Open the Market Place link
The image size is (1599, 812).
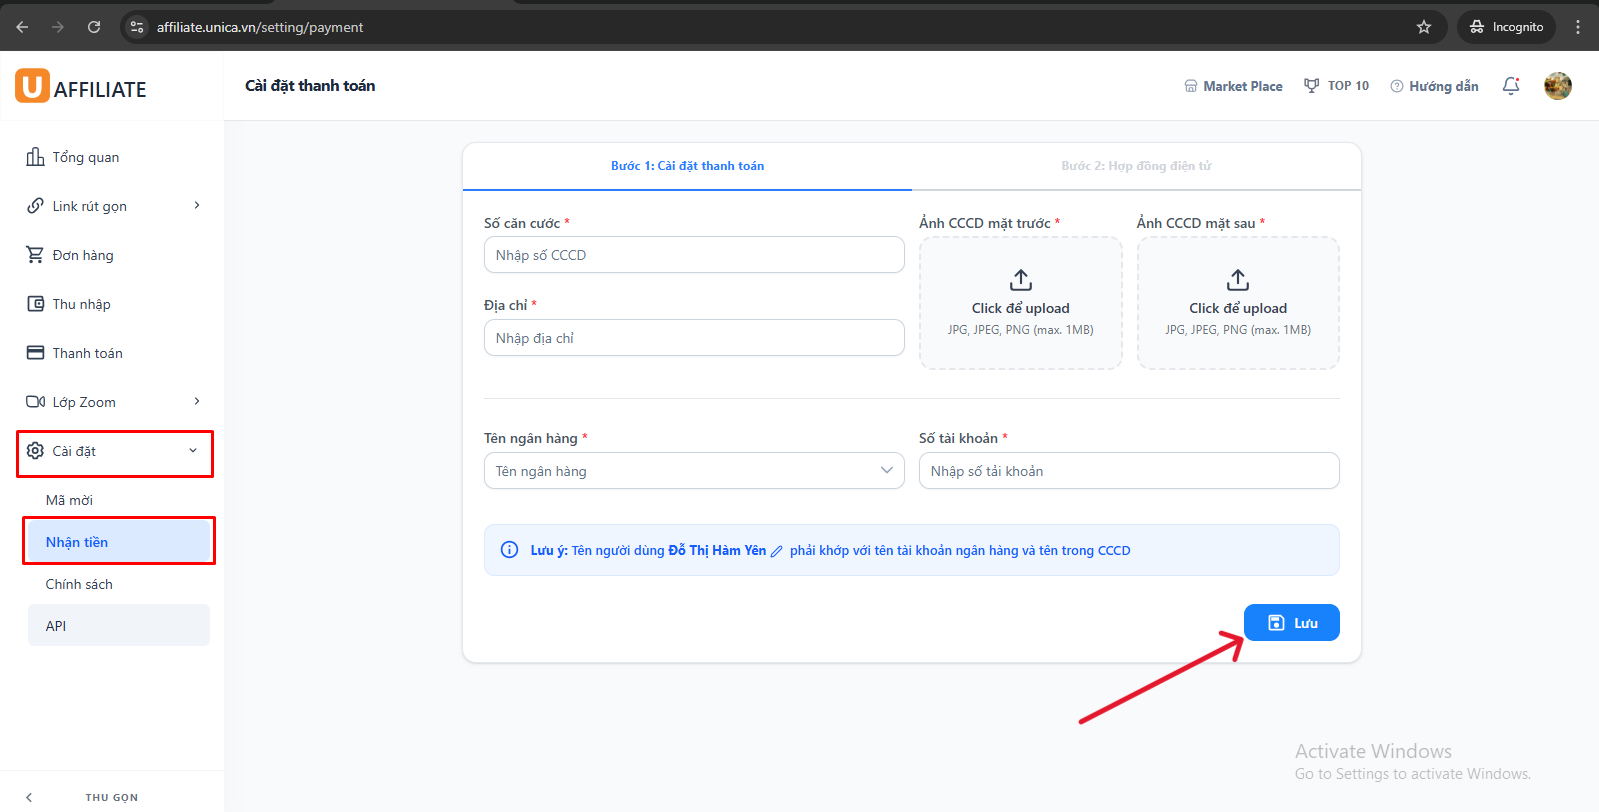(x=1233, y=86)
